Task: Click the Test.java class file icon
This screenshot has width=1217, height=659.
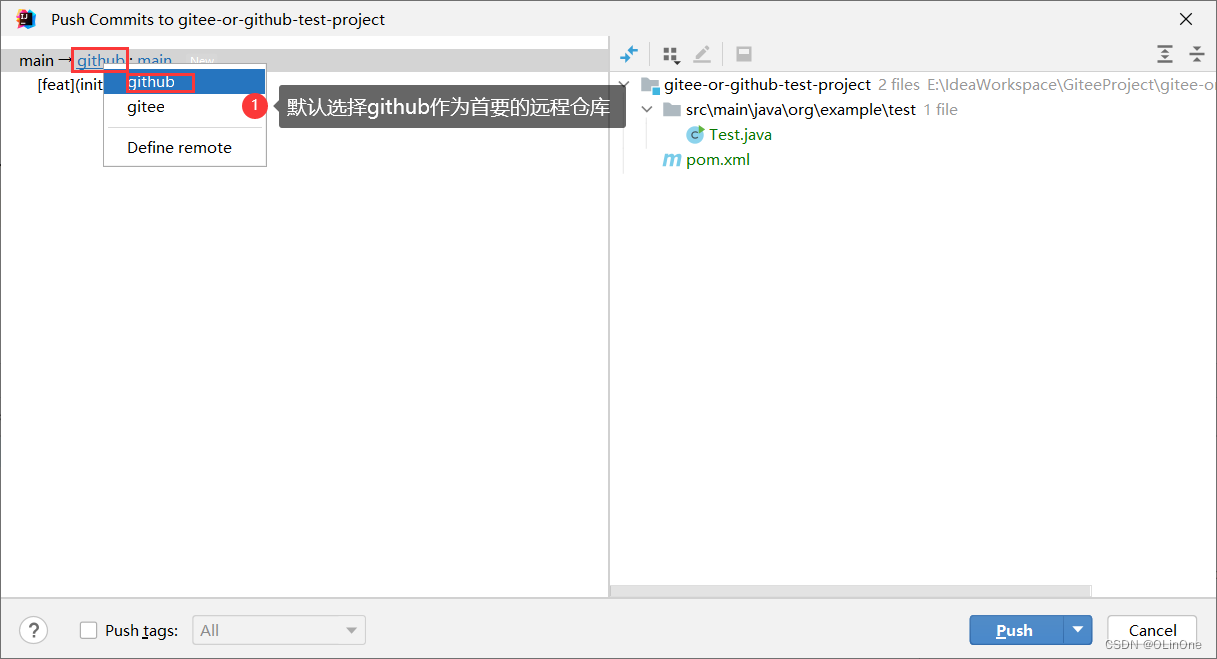Action: 695,135
